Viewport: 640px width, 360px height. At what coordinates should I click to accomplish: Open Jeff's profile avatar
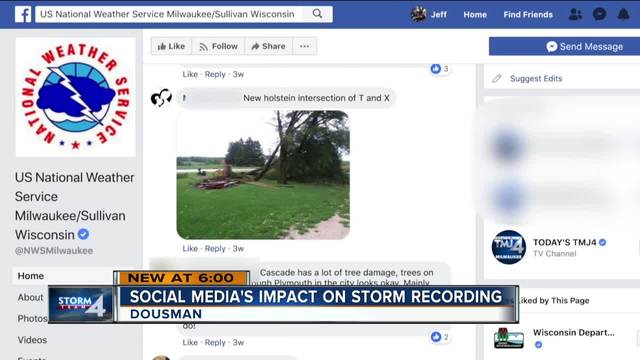pyautogui.click(x=418, y=14)
